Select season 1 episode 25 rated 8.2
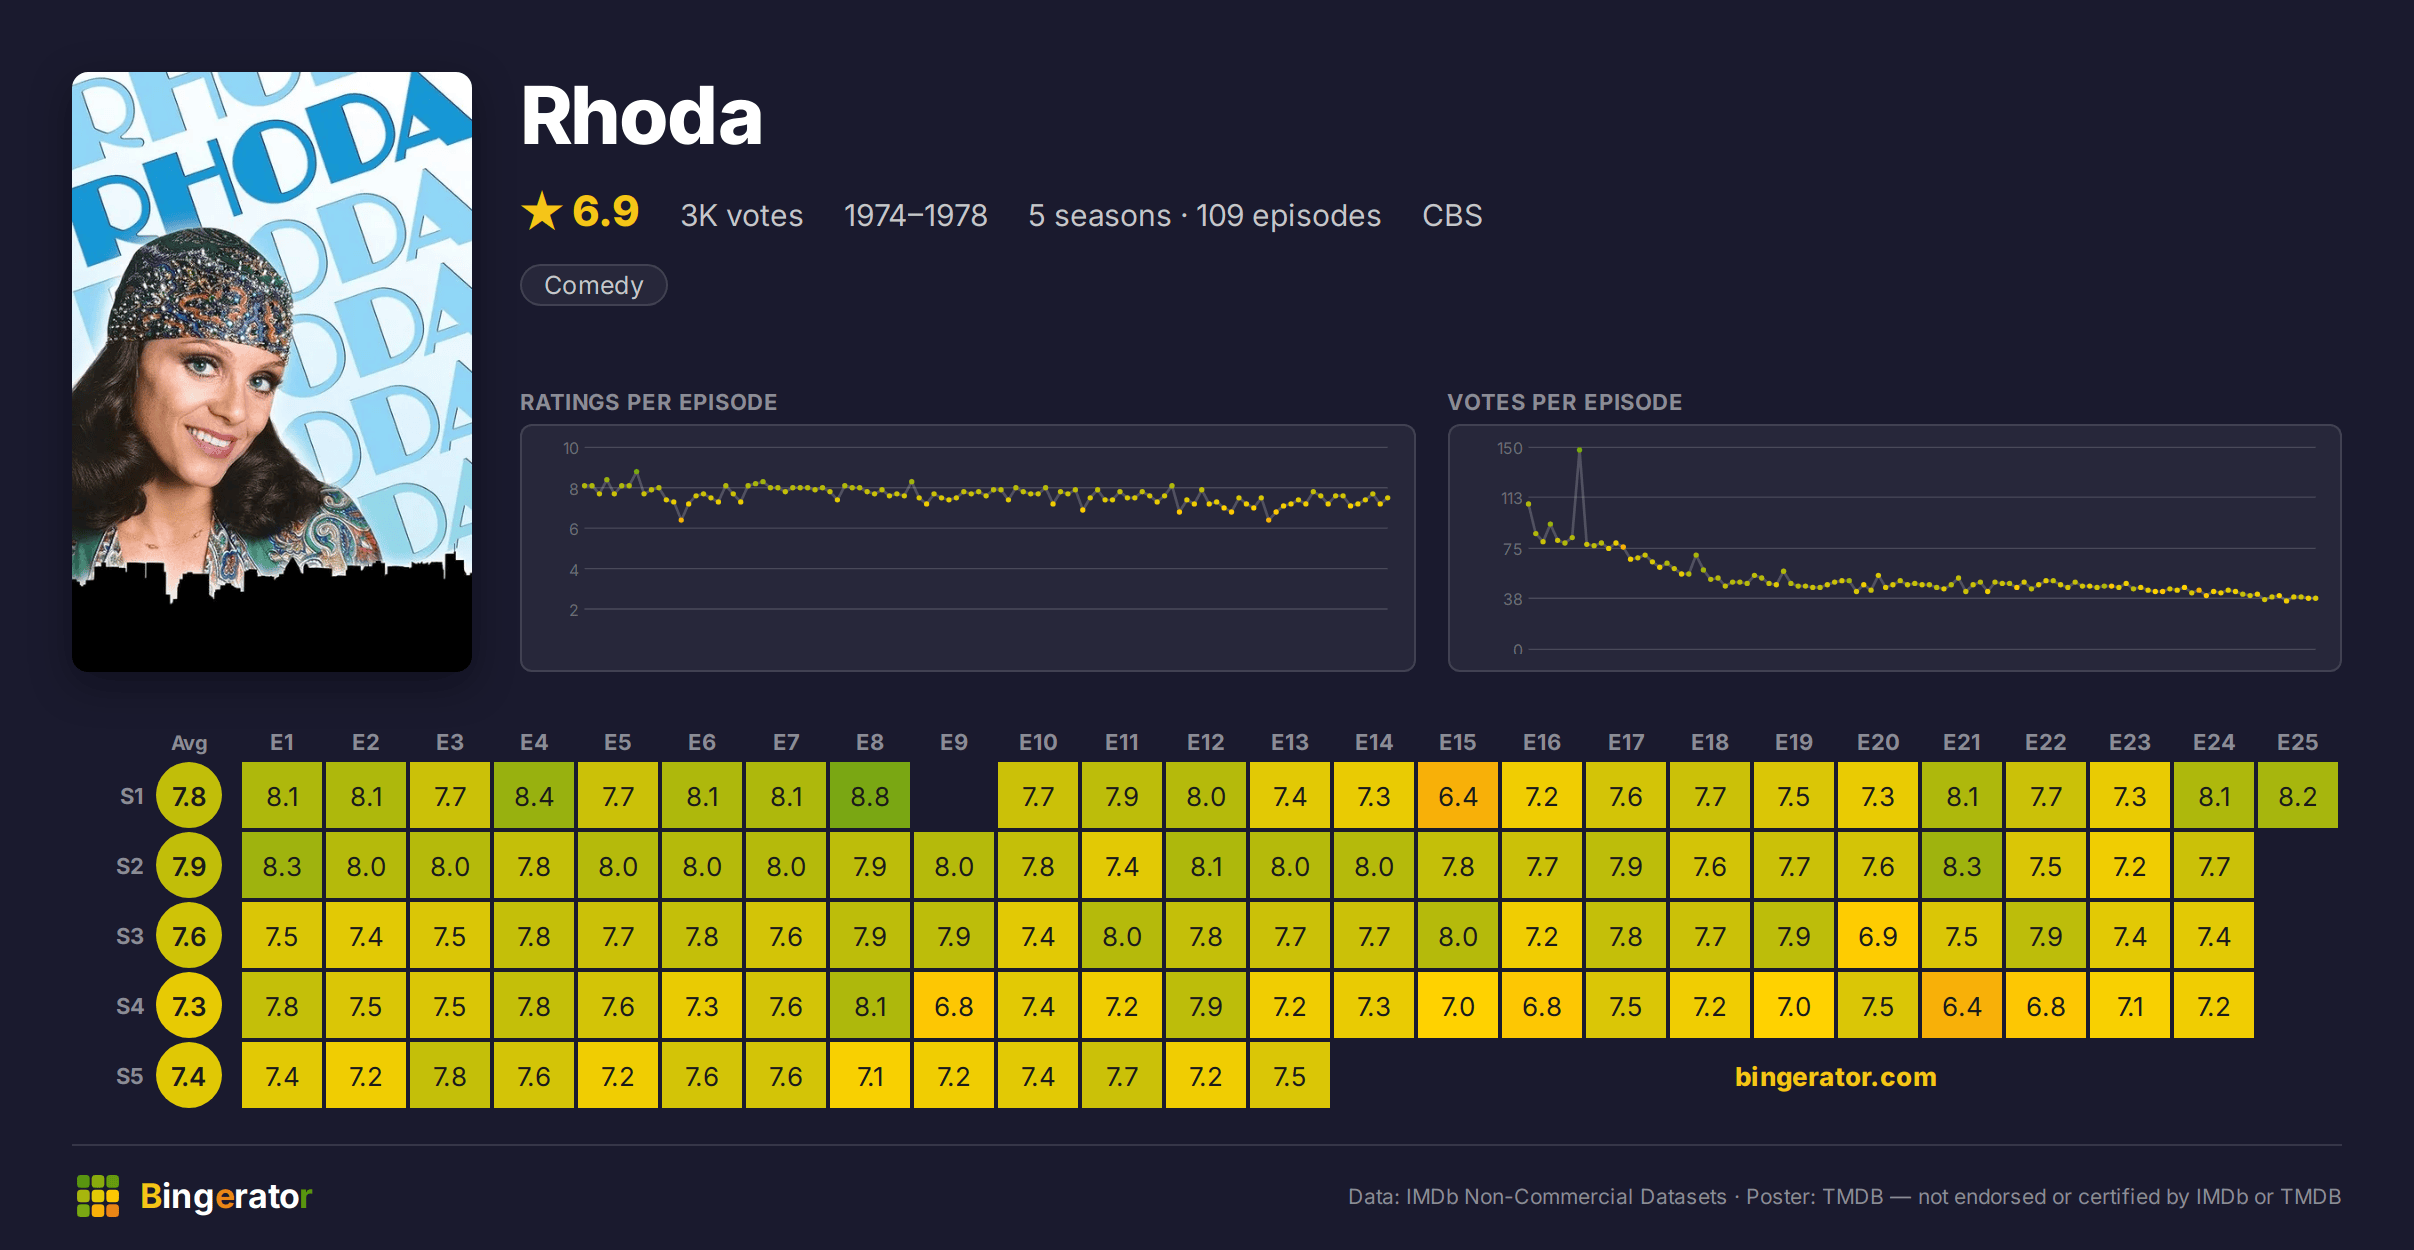This screenshot has width=2414, height=1250. [2298, 796]
